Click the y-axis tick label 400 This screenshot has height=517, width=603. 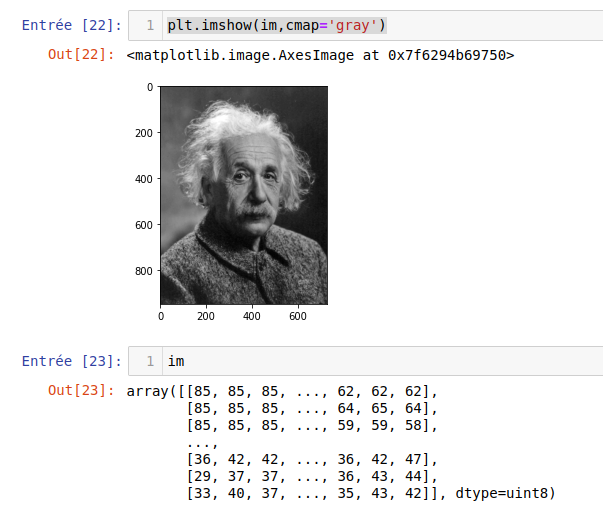(143, 179)
